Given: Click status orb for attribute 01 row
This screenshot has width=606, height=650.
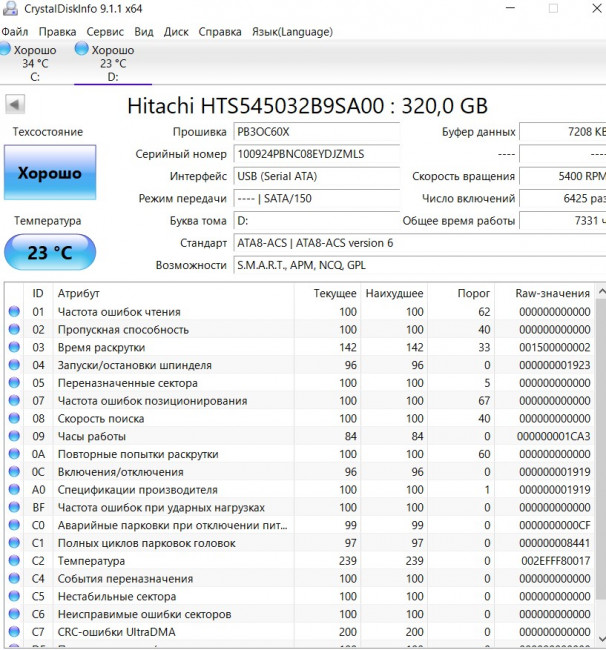Looking at the screenshot, I should 14,311.
